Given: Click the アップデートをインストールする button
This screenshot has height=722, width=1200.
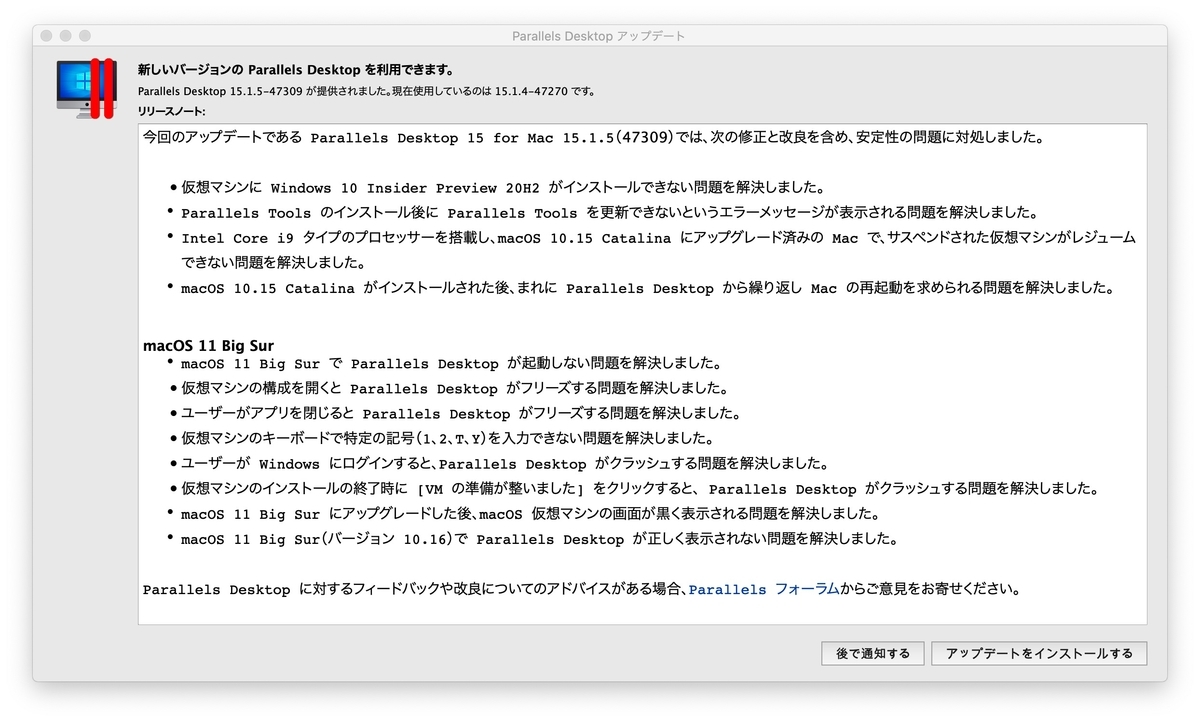Looking at the screenshot, I should point(1039,653).
